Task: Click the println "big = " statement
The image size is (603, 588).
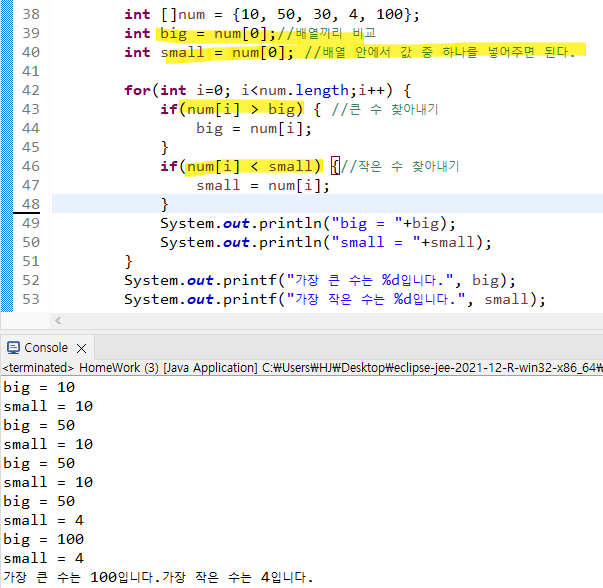Action: (308, 223)
